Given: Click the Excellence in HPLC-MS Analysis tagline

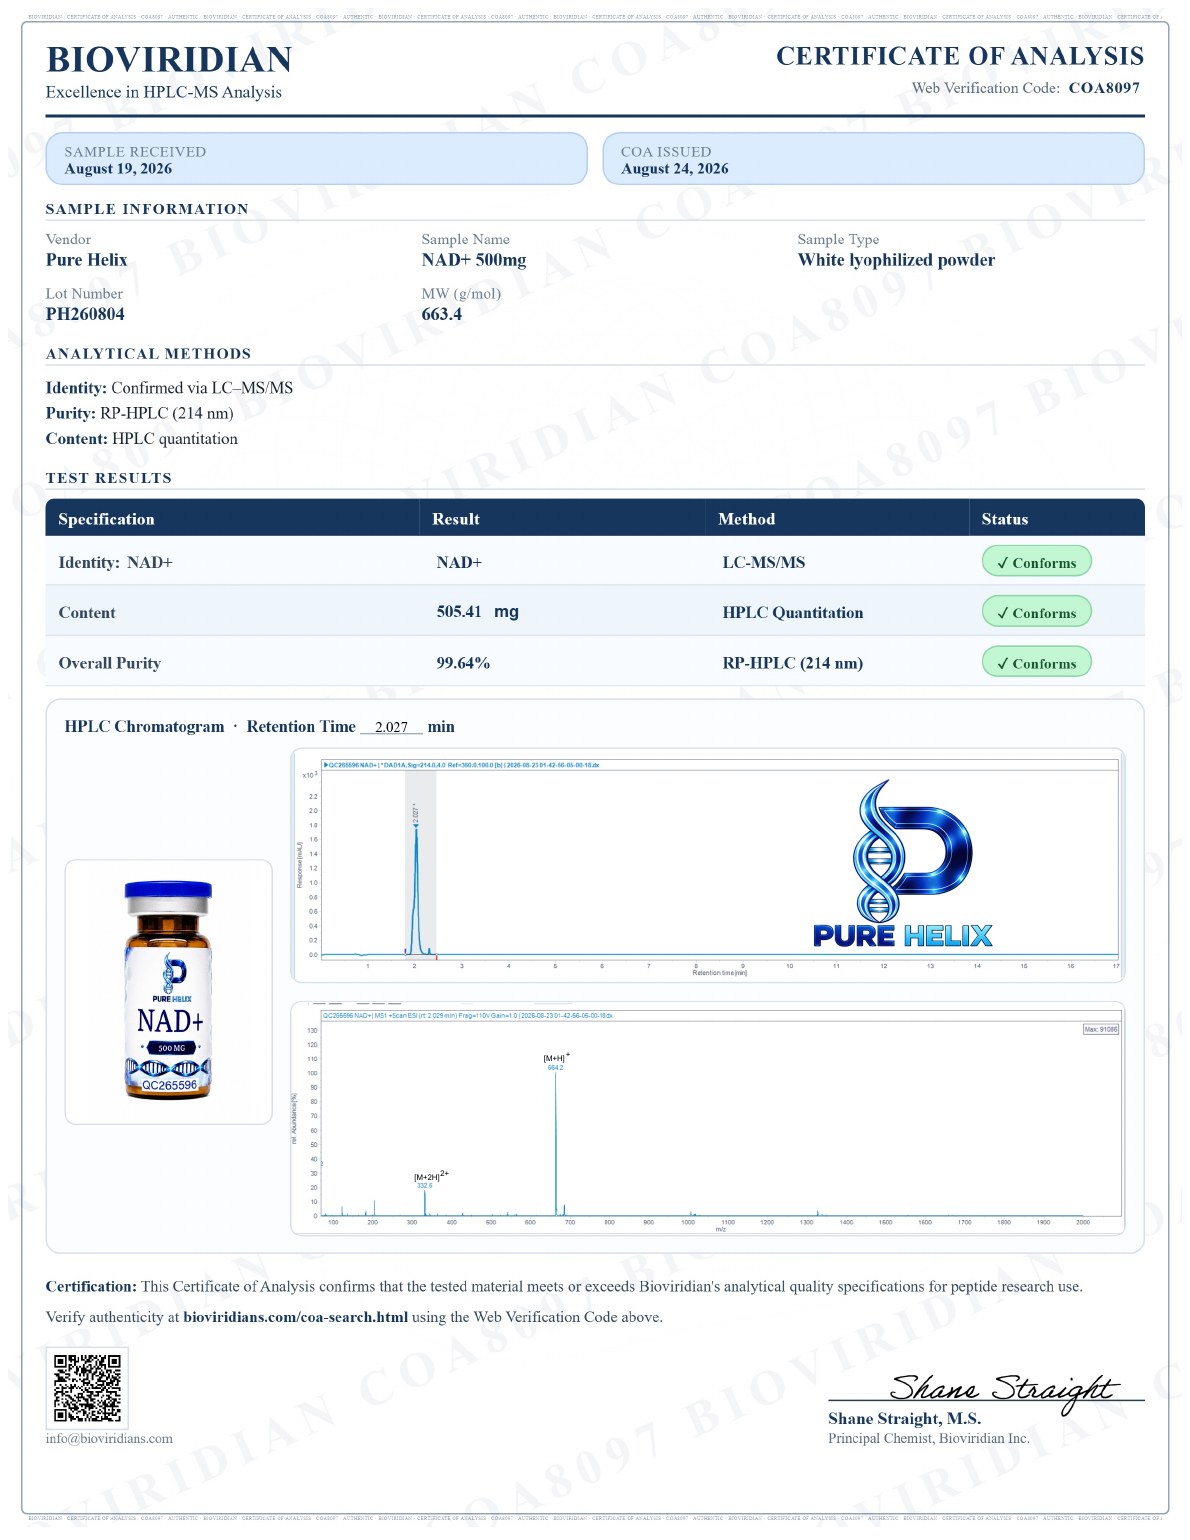Looking at the screenshot, I should [x=165, y=93].
